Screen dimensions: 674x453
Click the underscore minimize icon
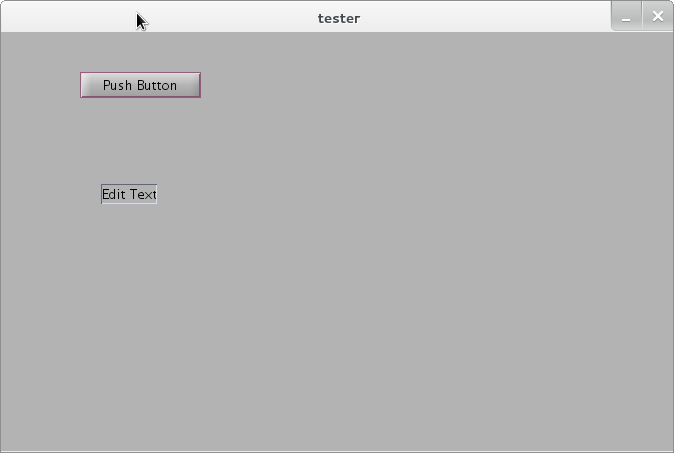[626, 20]
